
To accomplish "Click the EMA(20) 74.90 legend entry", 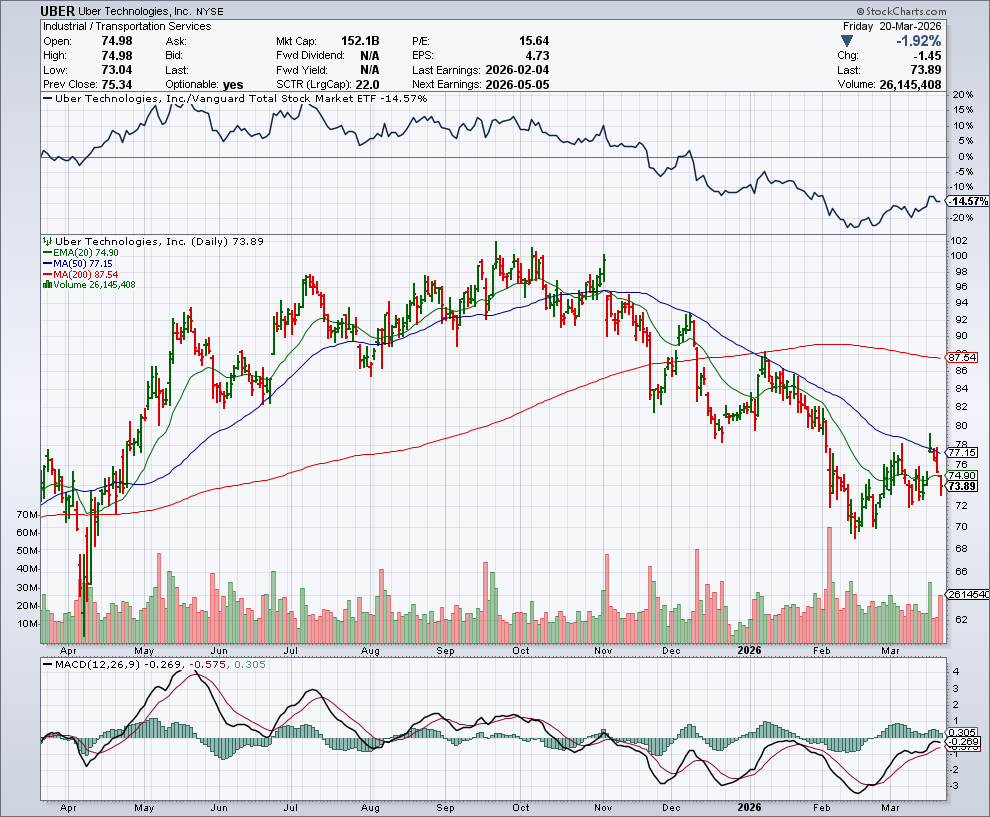I will [80, 253].
